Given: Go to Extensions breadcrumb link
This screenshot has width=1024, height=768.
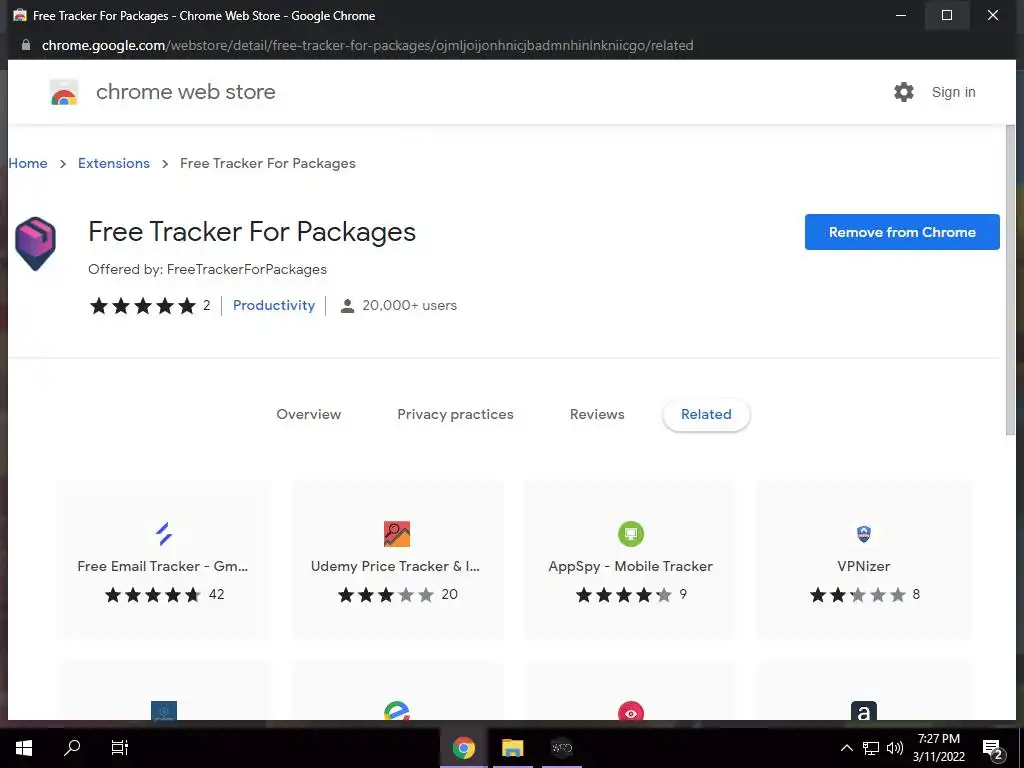Looking at the screenshot, I should 114,163.
